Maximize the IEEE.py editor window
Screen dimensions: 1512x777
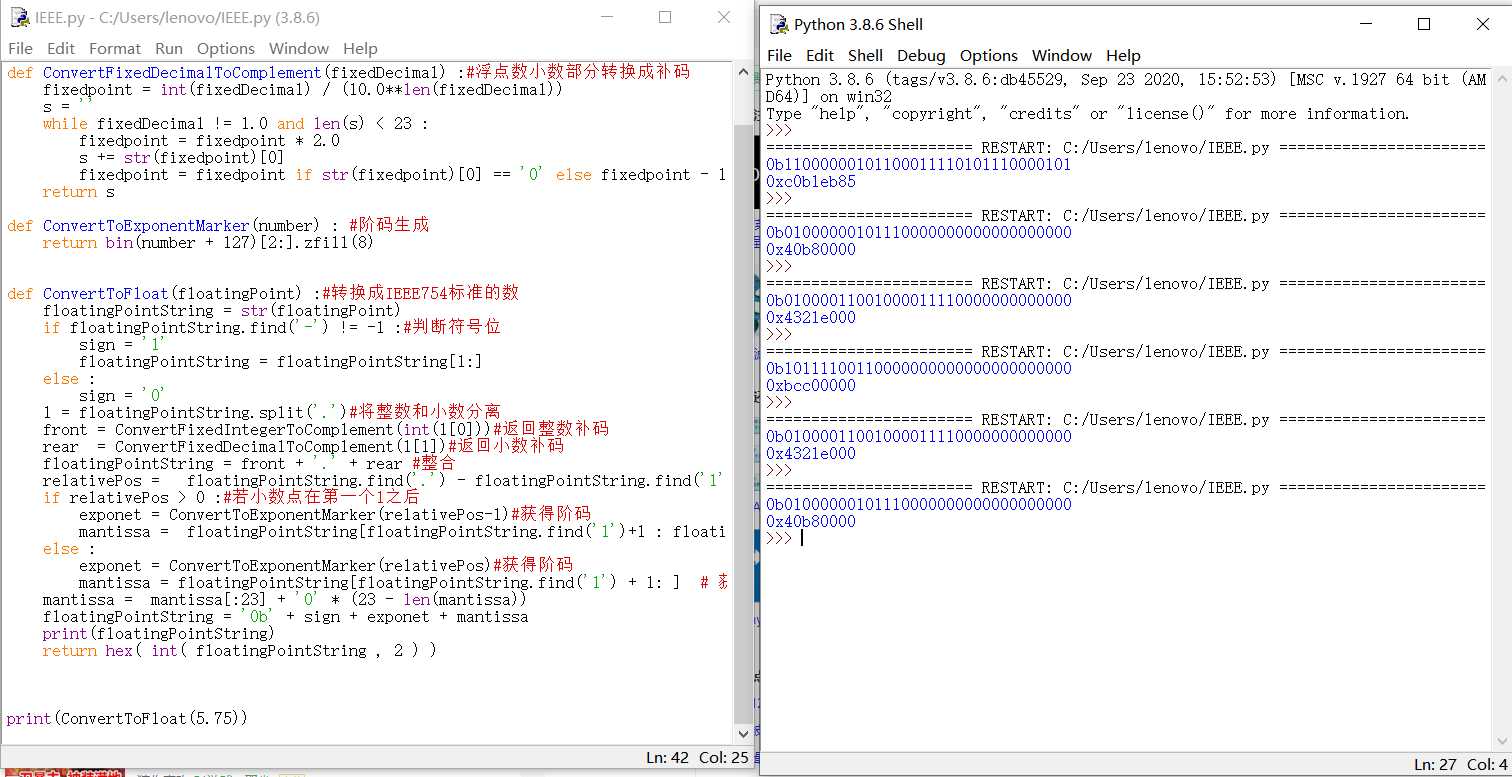point(665,17)
